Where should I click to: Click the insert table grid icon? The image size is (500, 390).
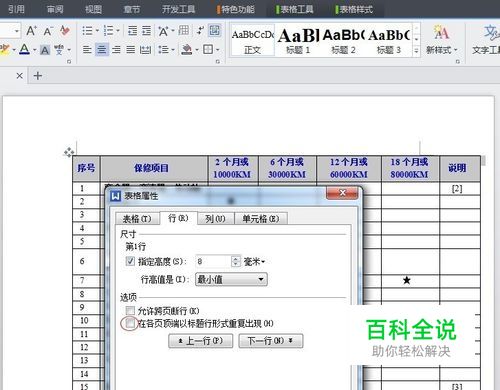(183, 30)
